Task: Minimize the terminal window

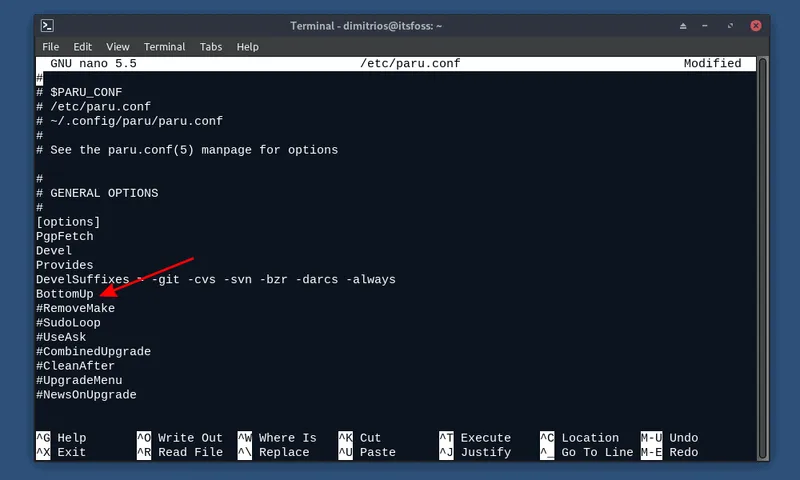Action: click(706, 25)
